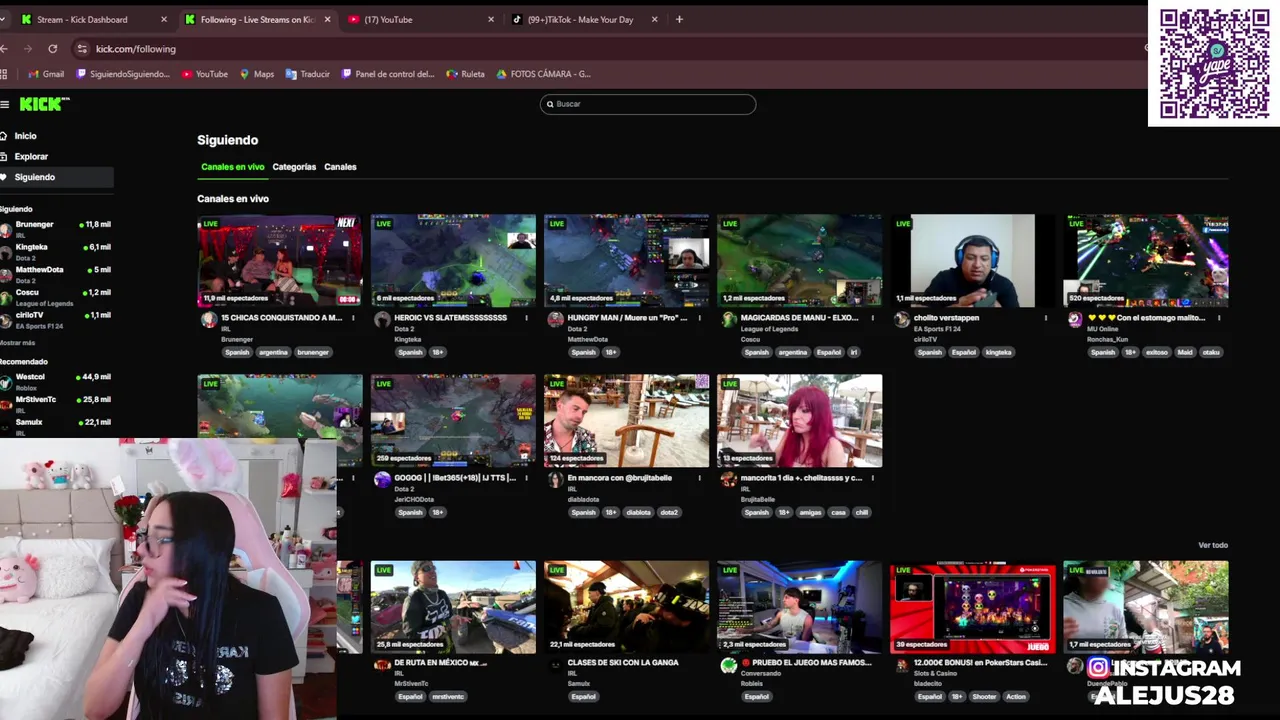Open the Kick hamburger menu icon
1280x720 pixels.
5,104
